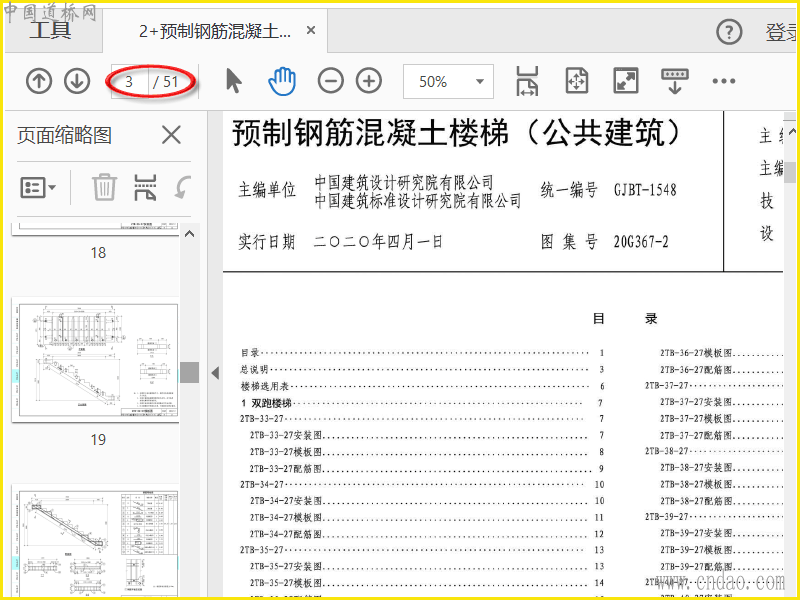
Task: Rotate page using the rotate icon
Action: point(183,187)
